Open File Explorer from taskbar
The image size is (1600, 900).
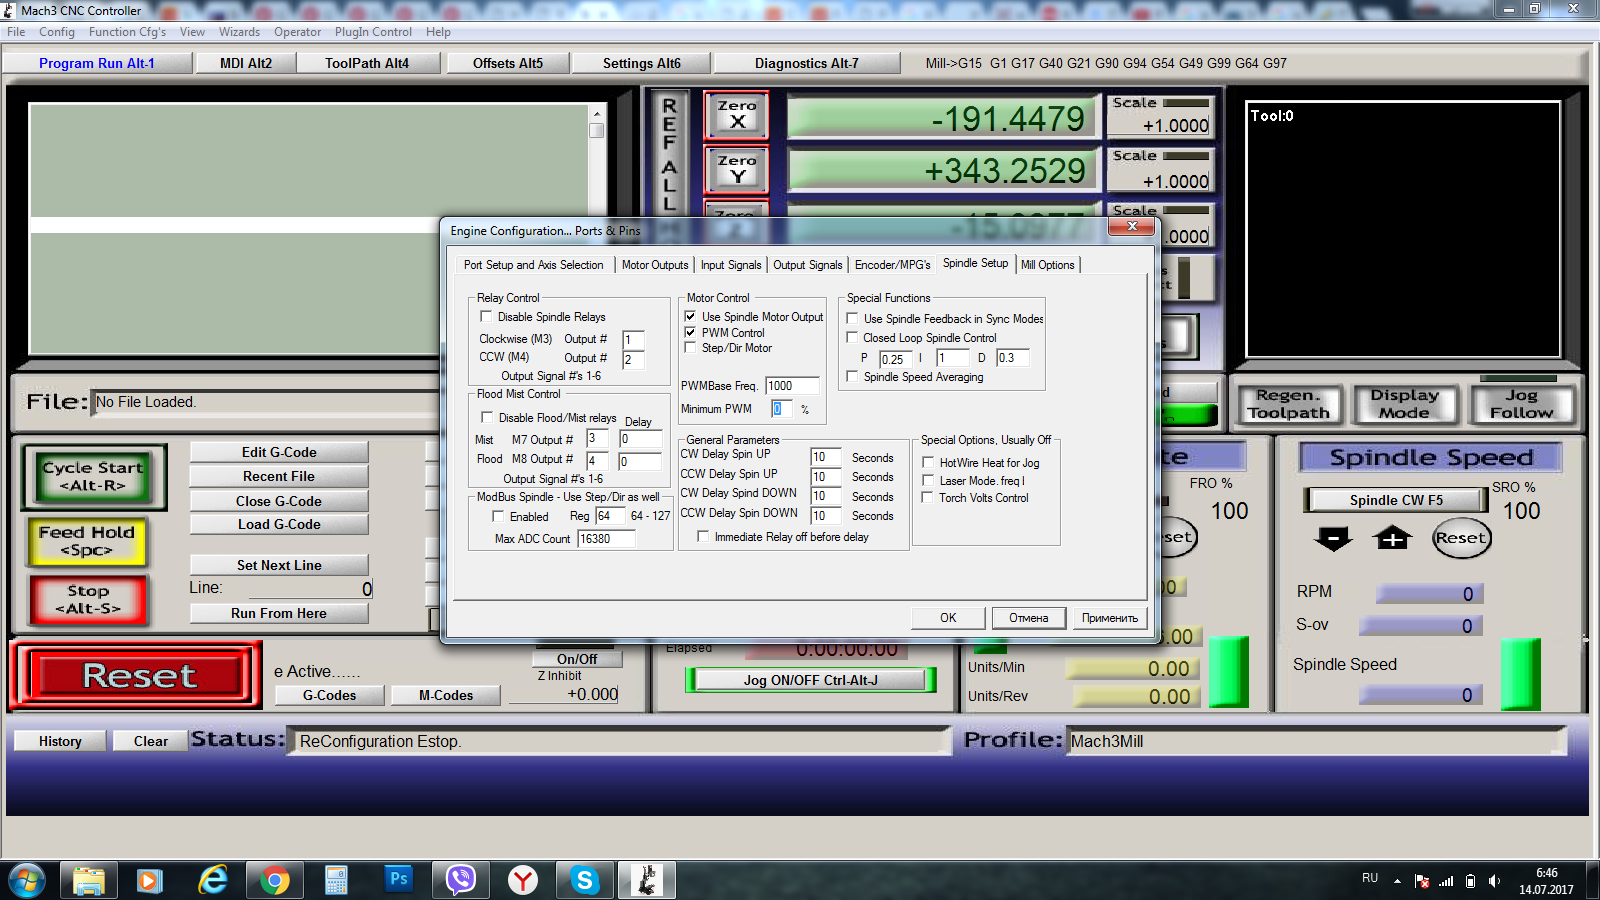point(89,881)
